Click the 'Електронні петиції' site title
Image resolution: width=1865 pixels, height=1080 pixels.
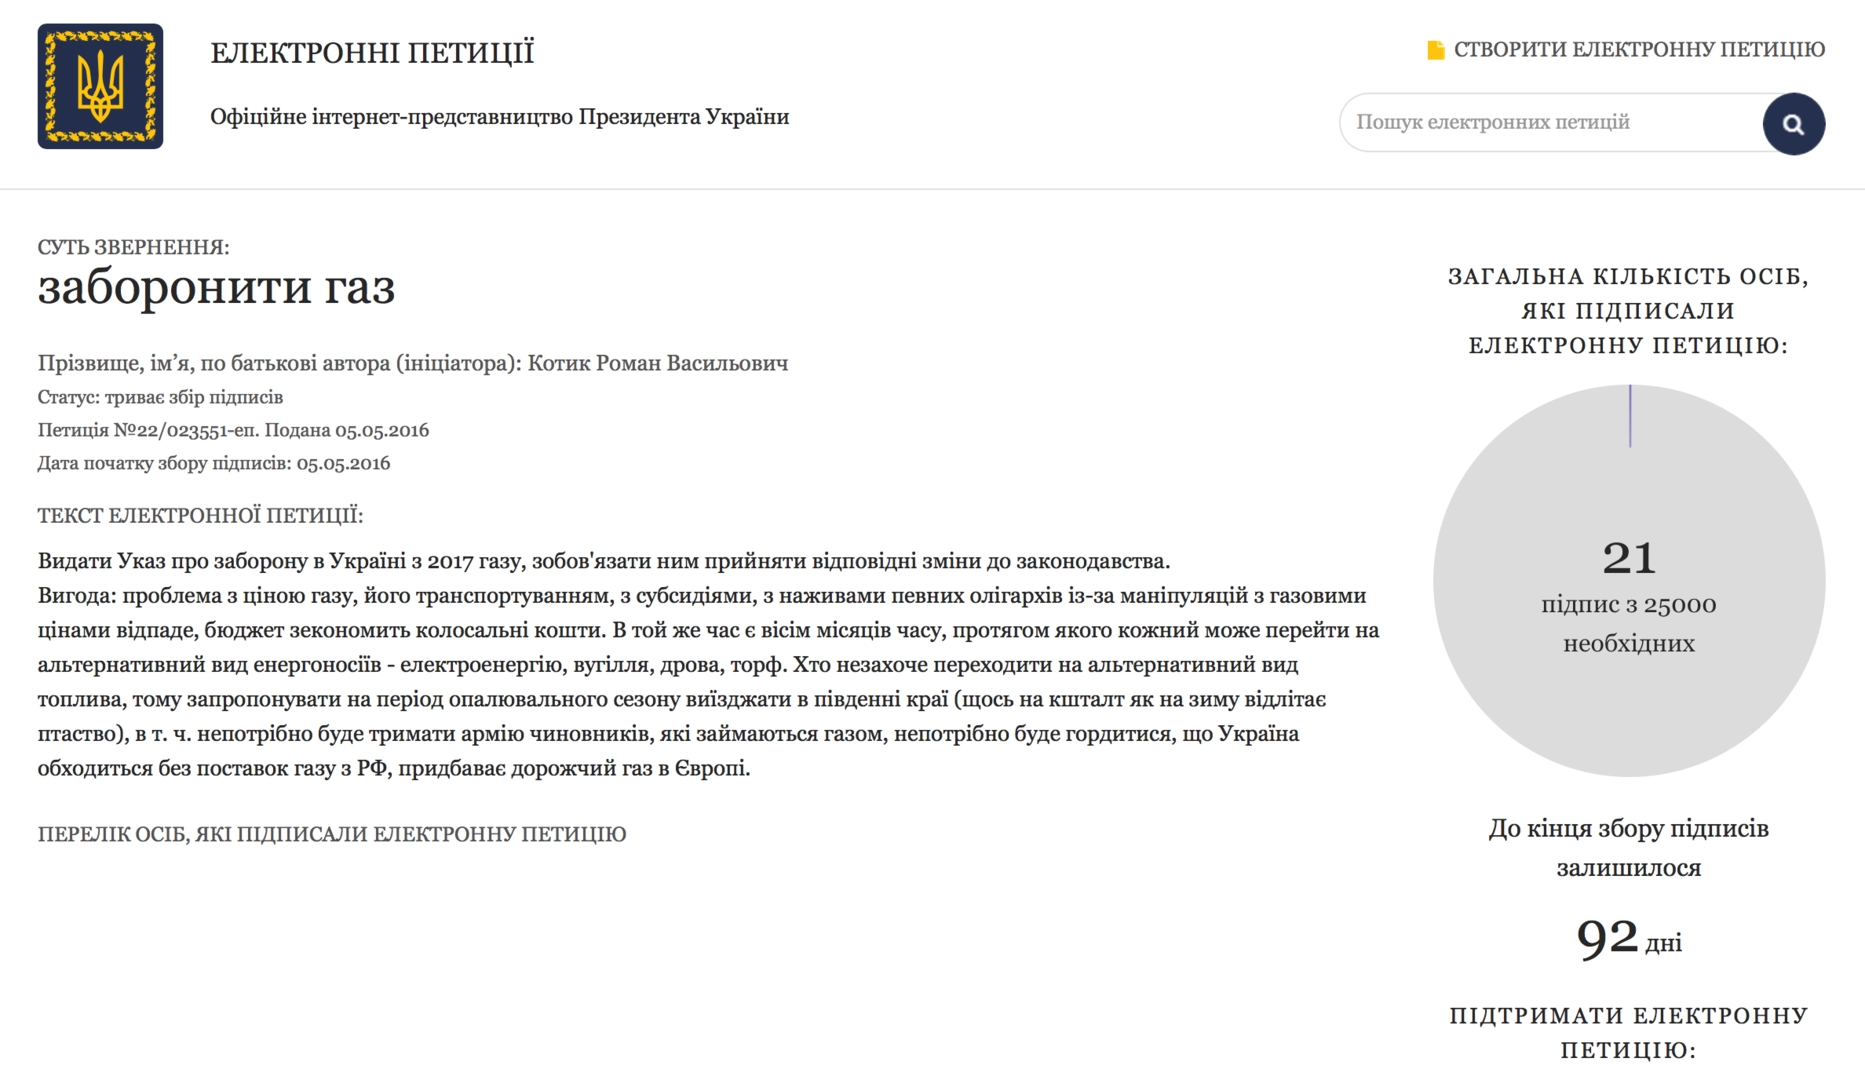pos(372,52)
